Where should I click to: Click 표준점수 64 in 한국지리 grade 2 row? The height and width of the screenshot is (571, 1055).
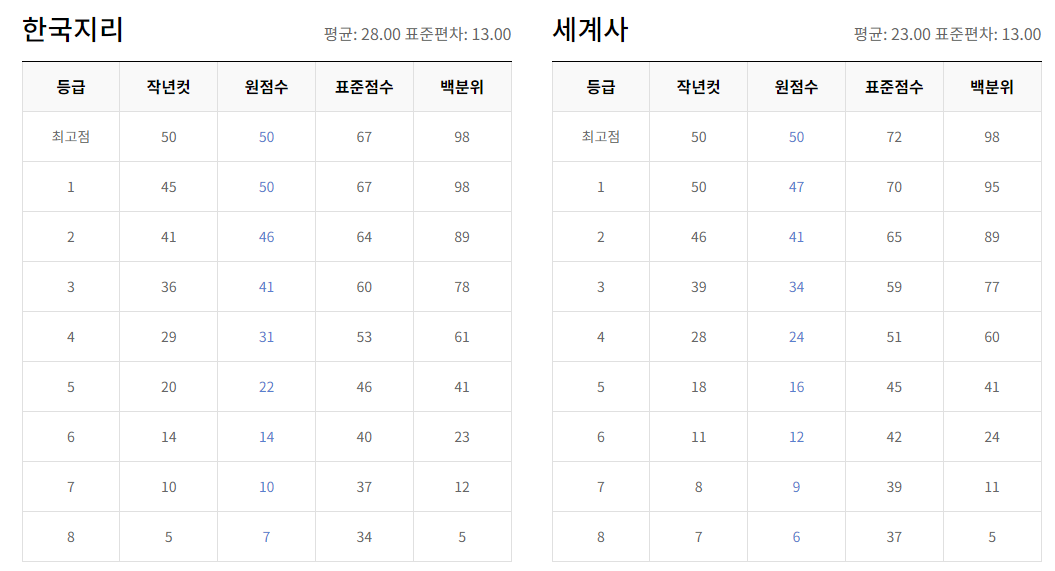coord(364,237)
